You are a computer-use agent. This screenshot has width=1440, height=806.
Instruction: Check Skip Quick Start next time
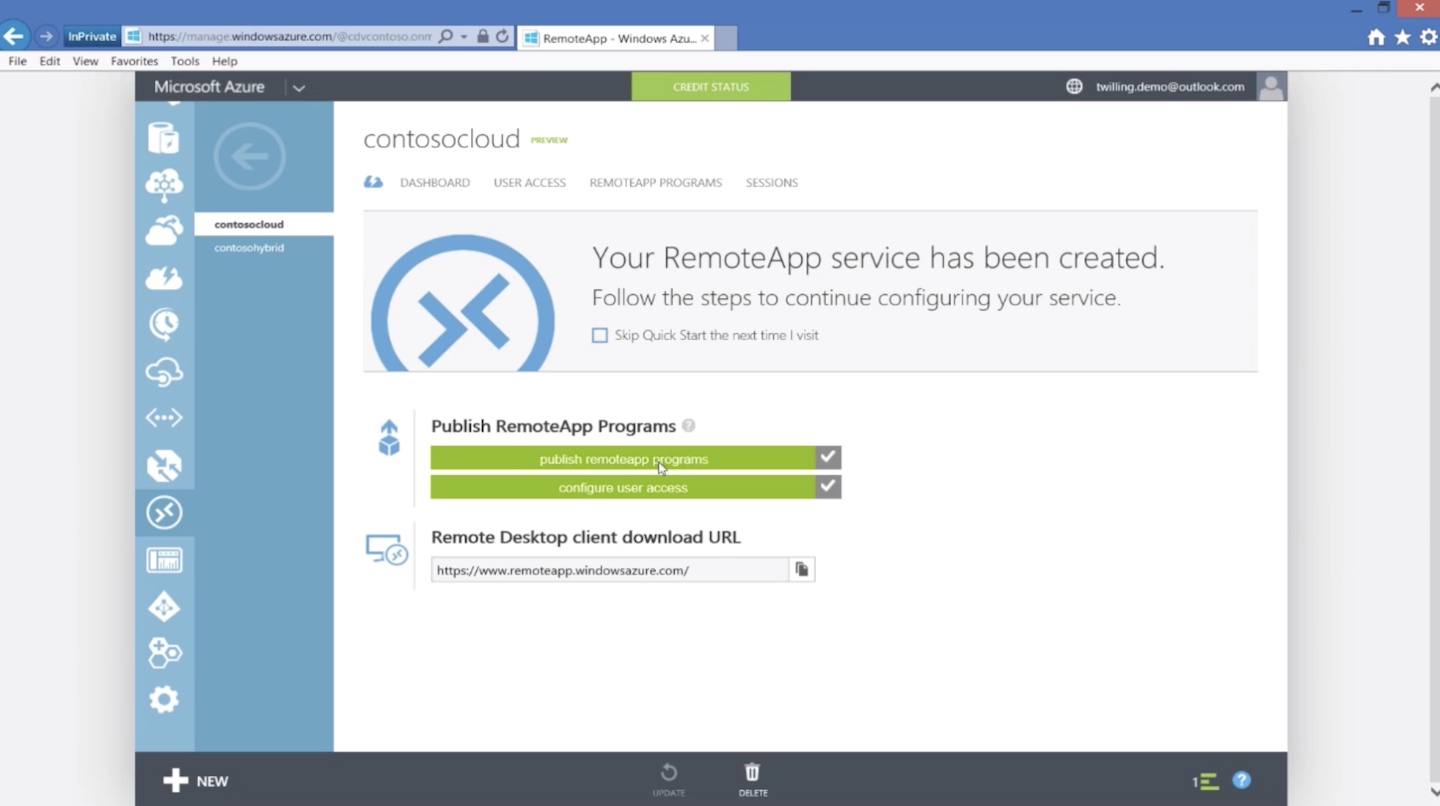click(x=600, y=335)
